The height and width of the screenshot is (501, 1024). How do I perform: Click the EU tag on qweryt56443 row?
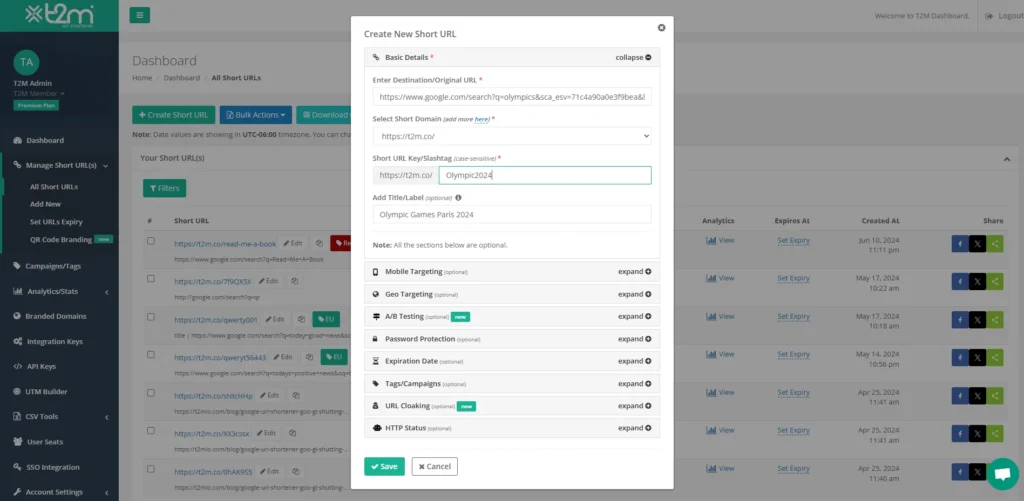tap(334, 357)
